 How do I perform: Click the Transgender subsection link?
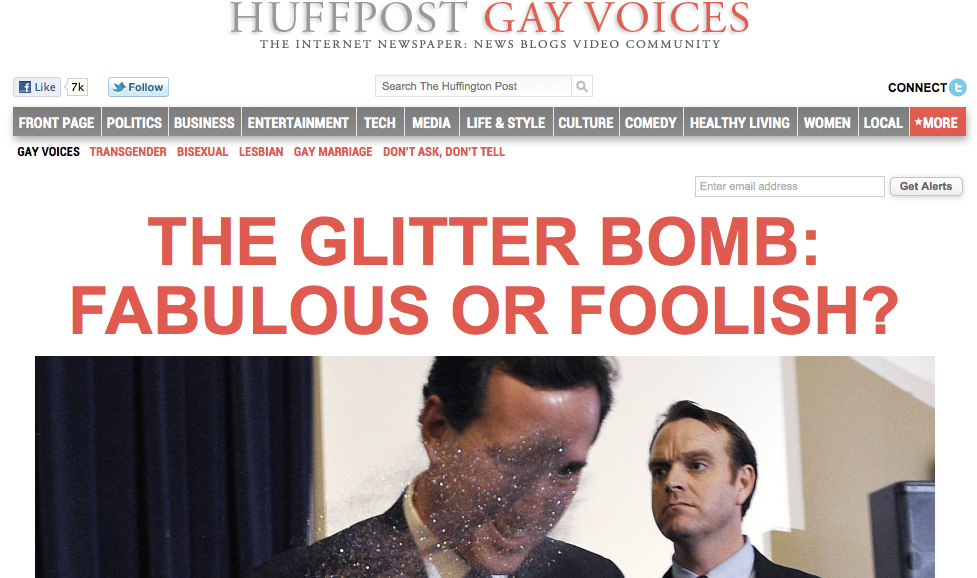coord(128,152)
